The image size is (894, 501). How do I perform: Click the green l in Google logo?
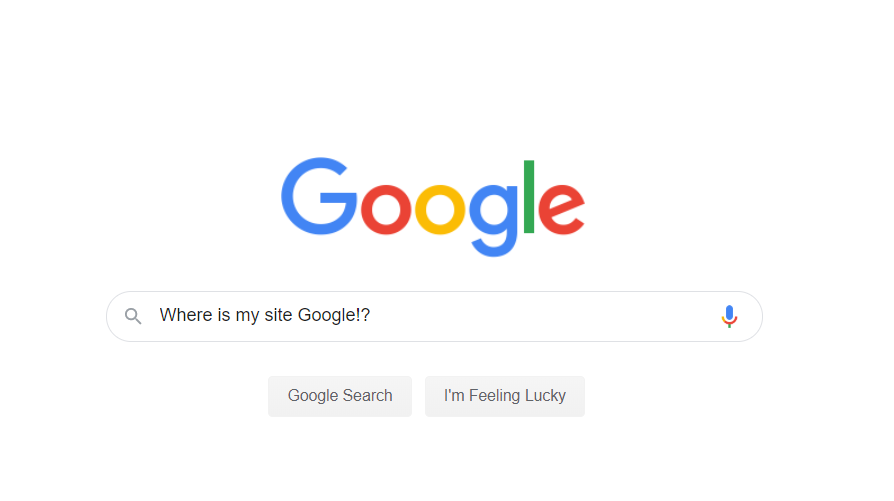[529, 197]
